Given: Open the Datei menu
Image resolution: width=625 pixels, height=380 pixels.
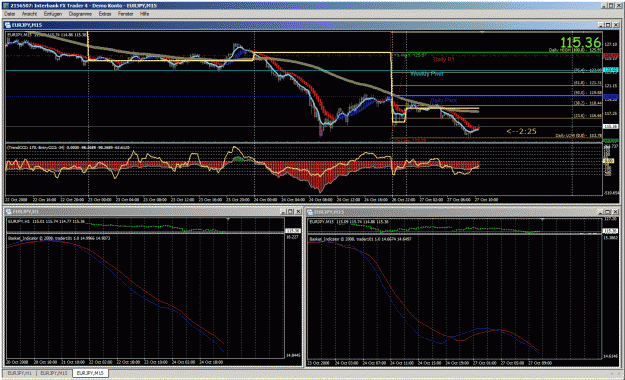Looking at the screenshot, I should coord(10,14).
